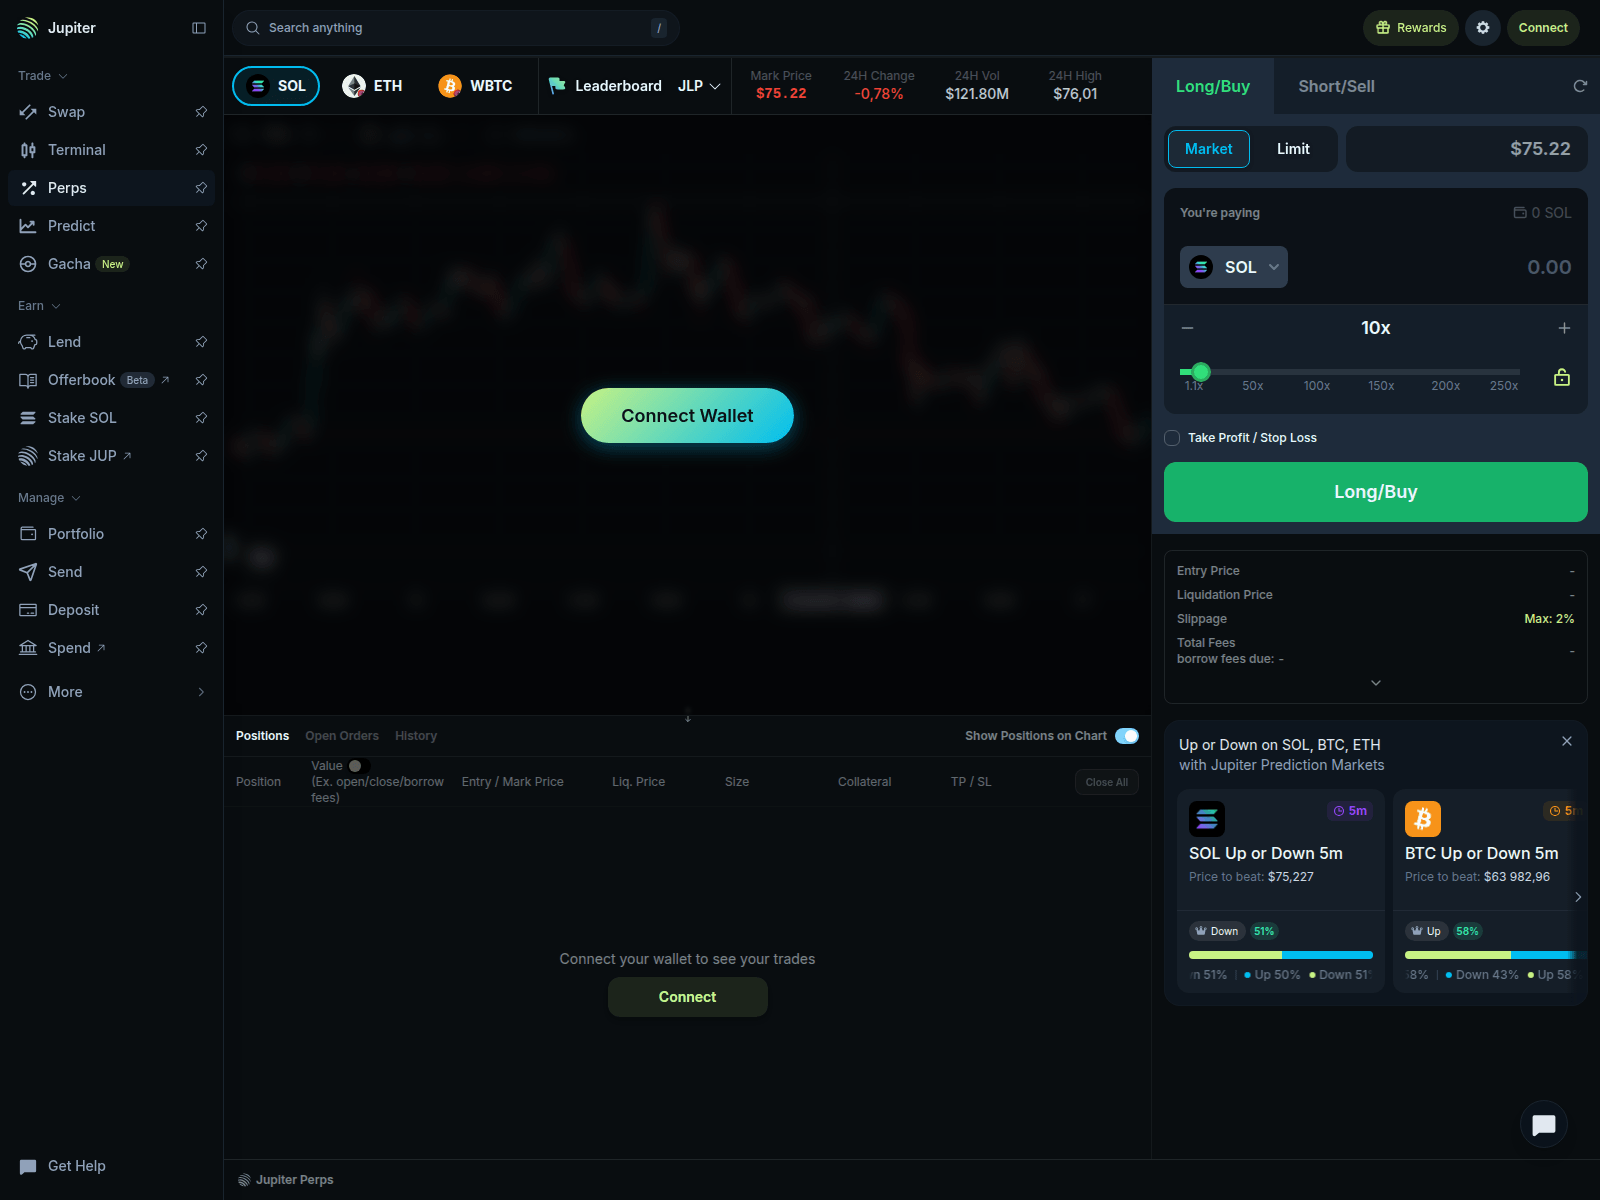Decrease leverage with minus icon

(x=1188, y=328)
